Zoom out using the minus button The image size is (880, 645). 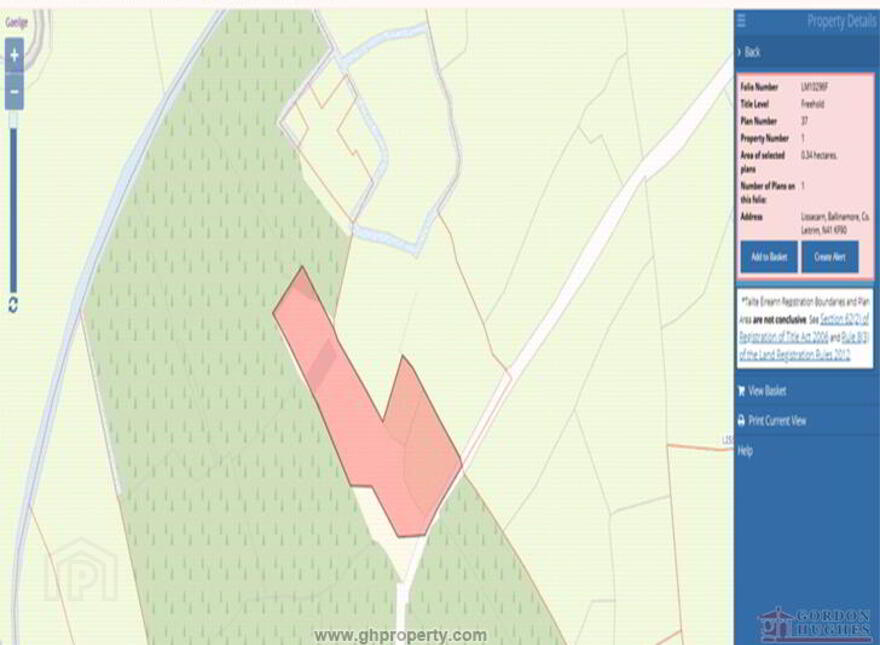15,92
